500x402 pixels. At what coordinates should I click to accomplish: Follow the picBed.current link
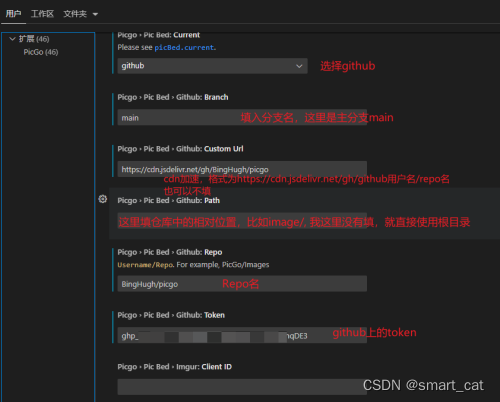(184, 48)
